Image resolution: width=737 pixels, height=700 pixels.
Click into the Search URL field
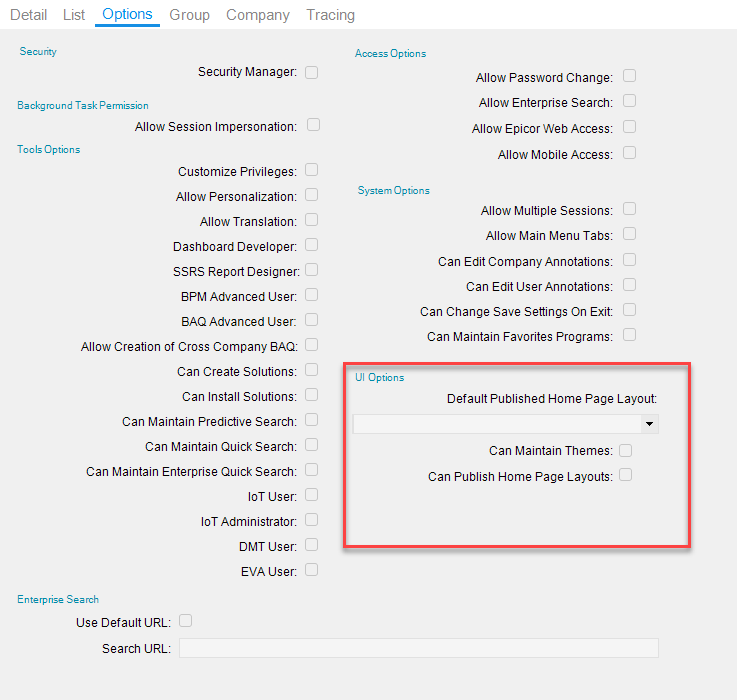point(418,648)
